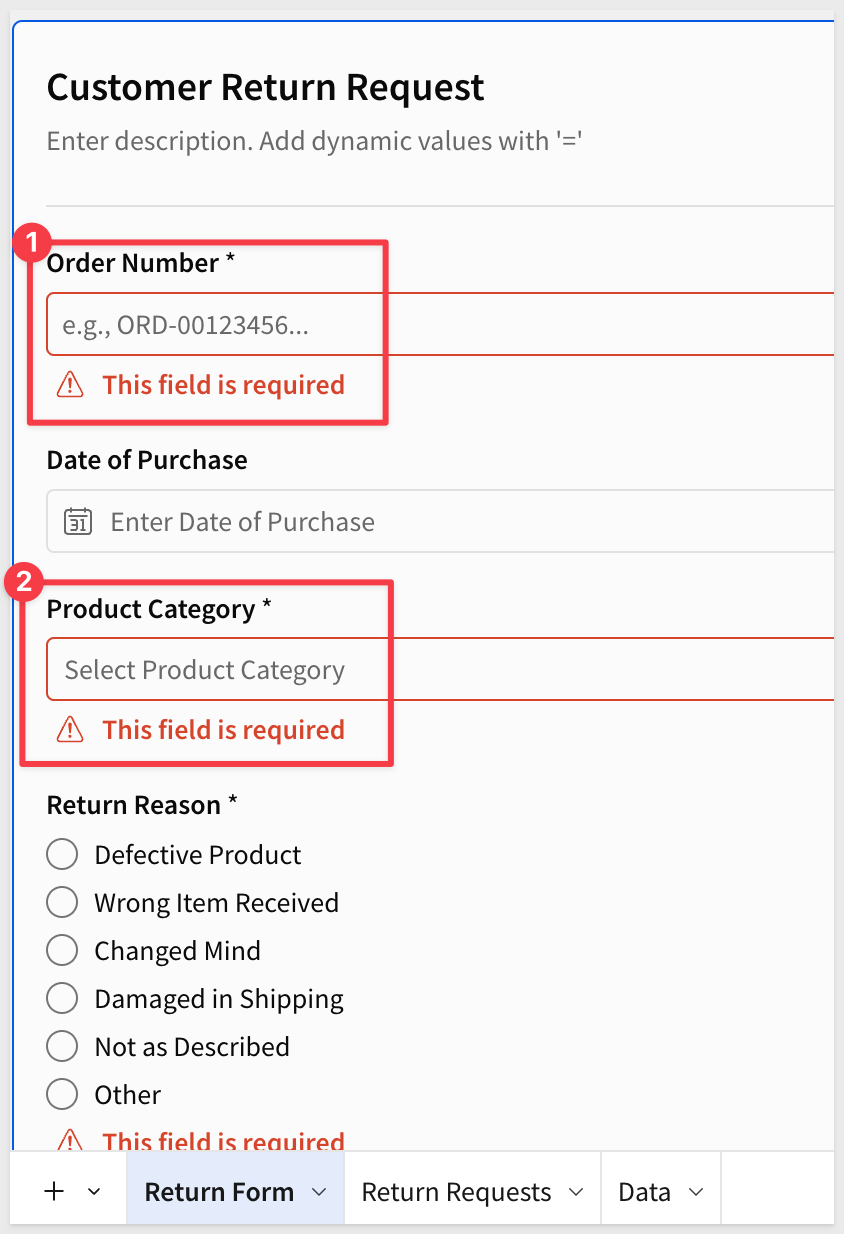The height and width of the screenshot is (1234, 844).
Task: Click the warning icon under Order Number
Action: point(70,385)
